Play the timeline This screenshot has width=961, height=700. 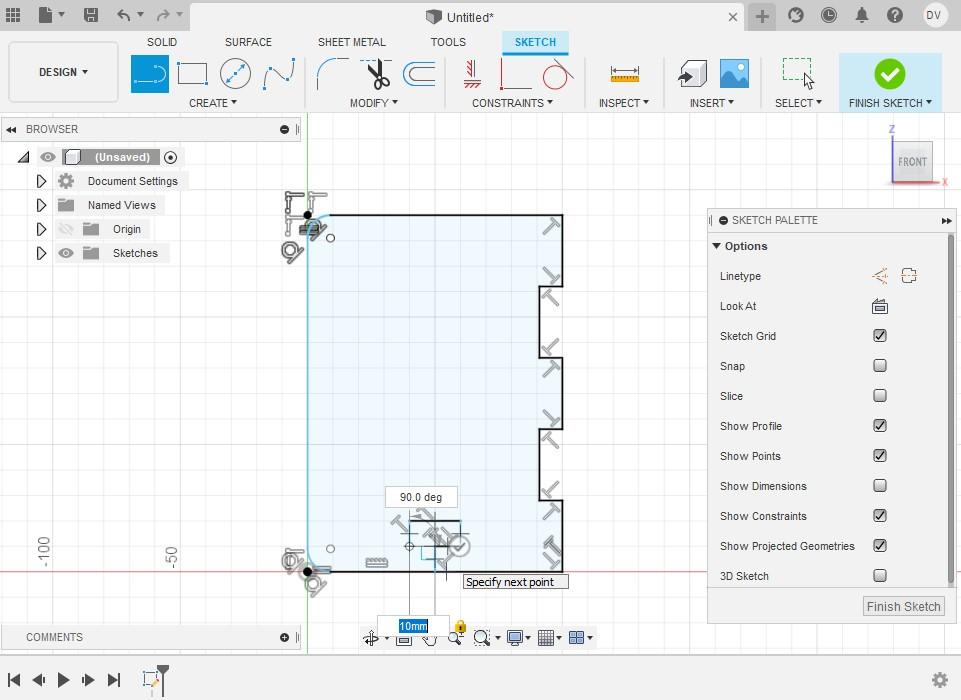(63, 680)
